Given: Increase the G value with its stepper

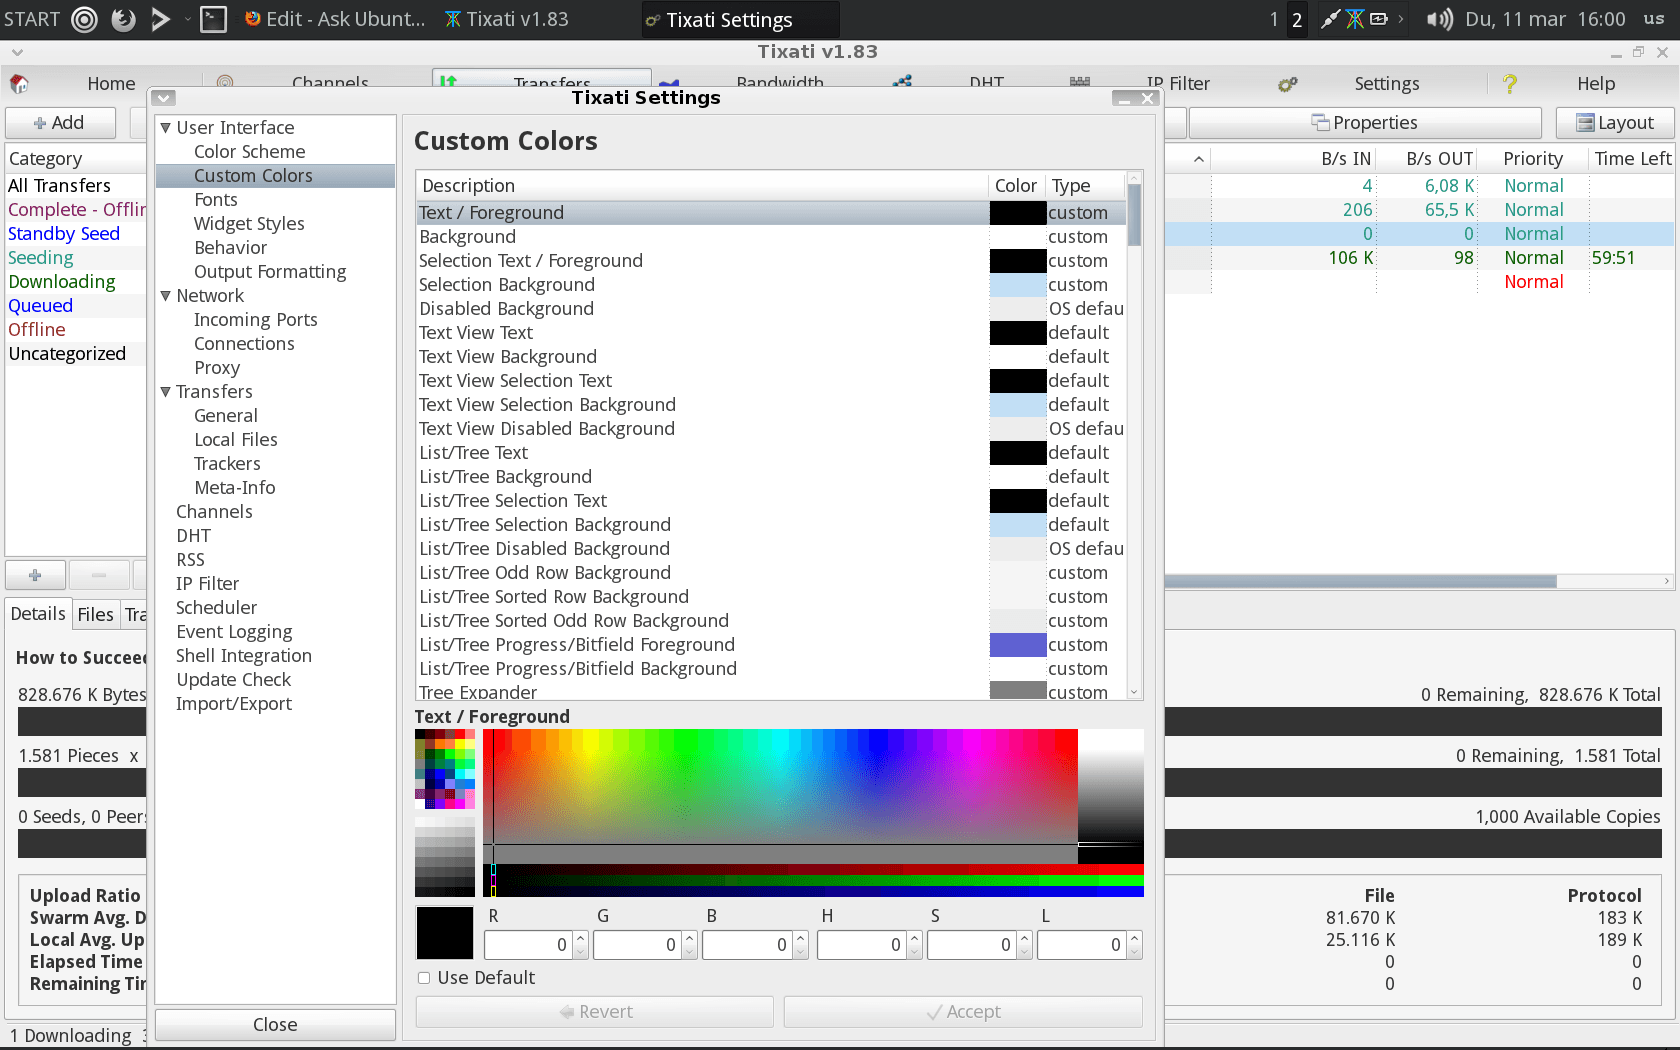Looking at the screenshot, I should (690, 938).
